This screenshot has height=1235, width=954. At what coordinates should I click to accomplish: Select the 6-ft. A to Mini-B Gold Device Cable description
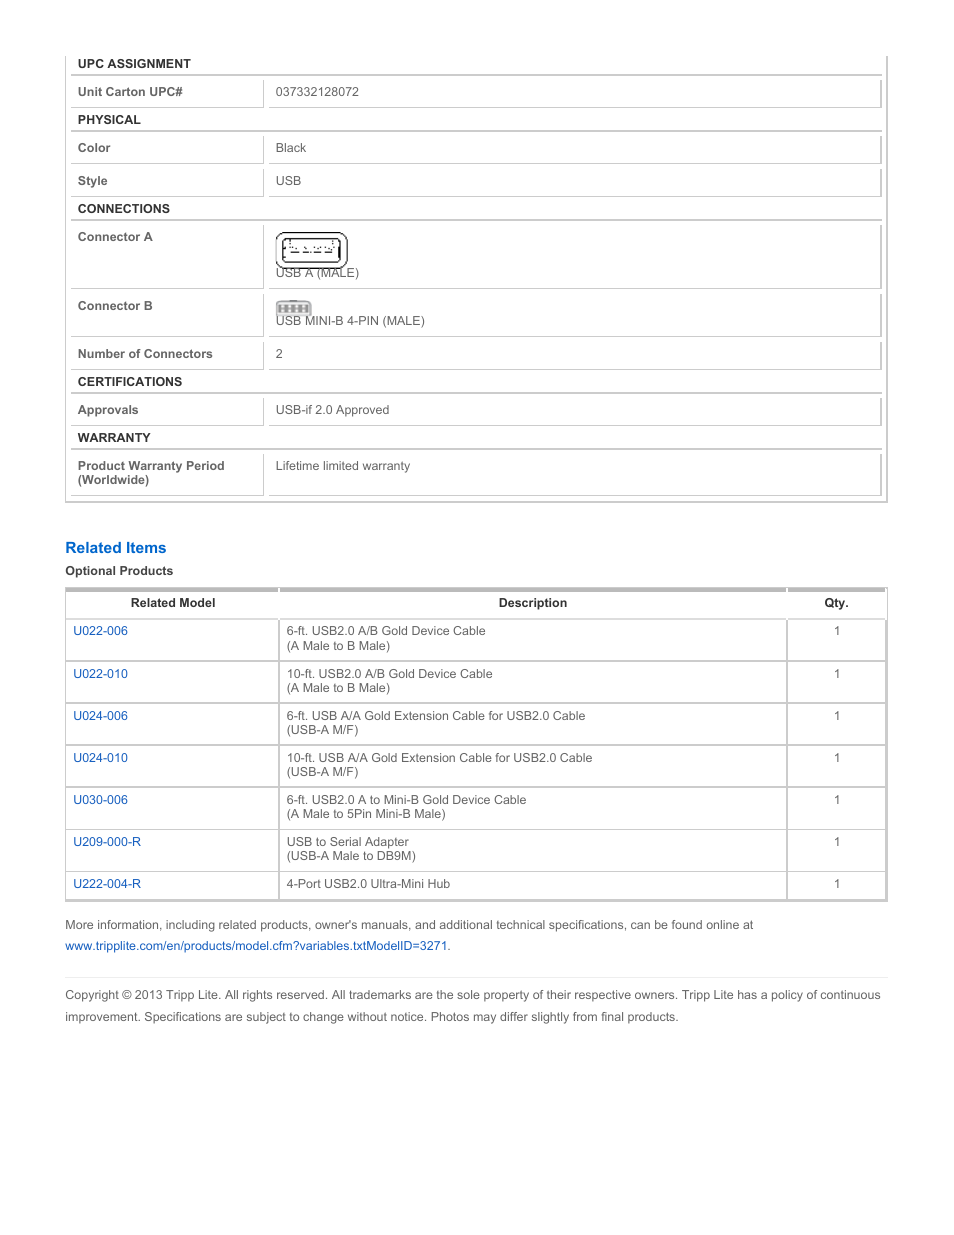(x=406, y=807)
